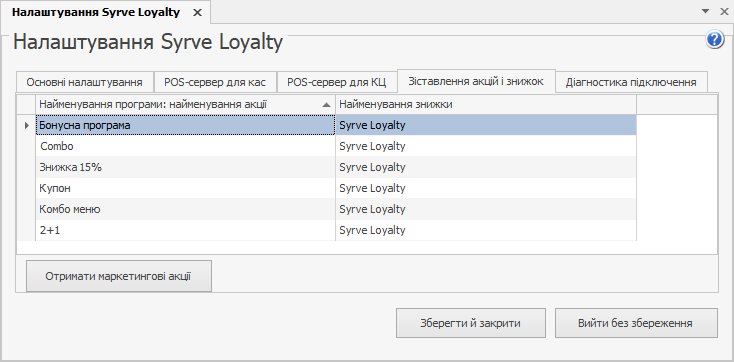The height and width of the screenshot is (362, 734).
Task: Click the Вийти без збереження button
Action: (x=636, y=323)
